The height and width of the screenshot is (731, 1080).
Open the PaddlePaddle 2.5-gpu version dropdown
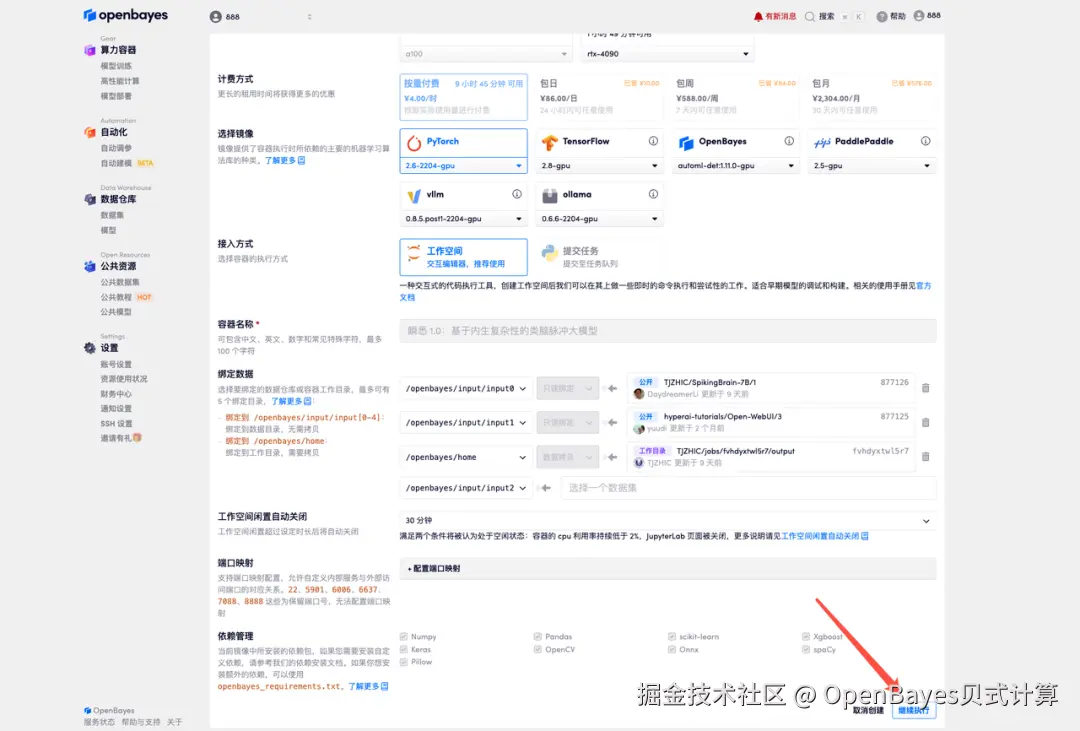point(872,166)
